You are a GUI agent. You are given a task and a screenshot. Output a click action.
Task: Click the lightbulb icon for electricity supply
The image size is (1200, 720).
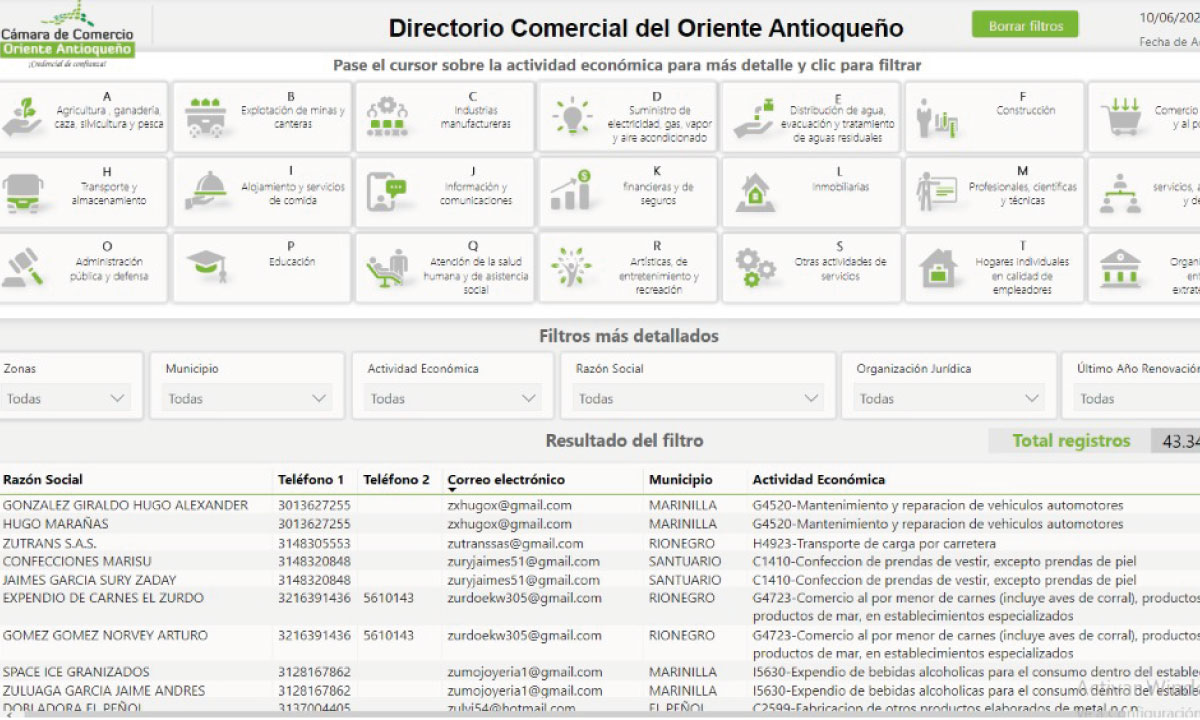click(571, 116)
